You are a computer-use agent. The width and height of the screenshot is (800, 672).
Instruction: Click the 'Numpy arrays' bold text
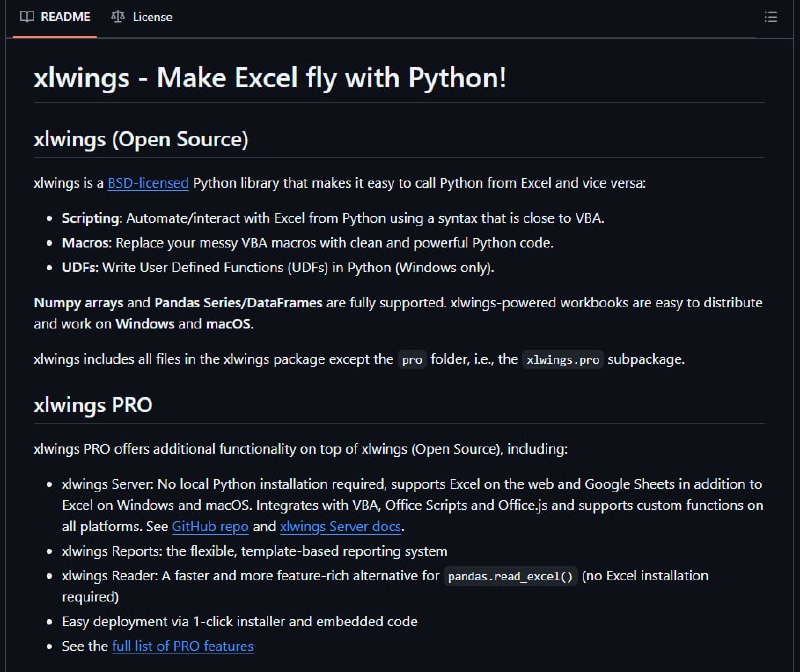(79, 303)
